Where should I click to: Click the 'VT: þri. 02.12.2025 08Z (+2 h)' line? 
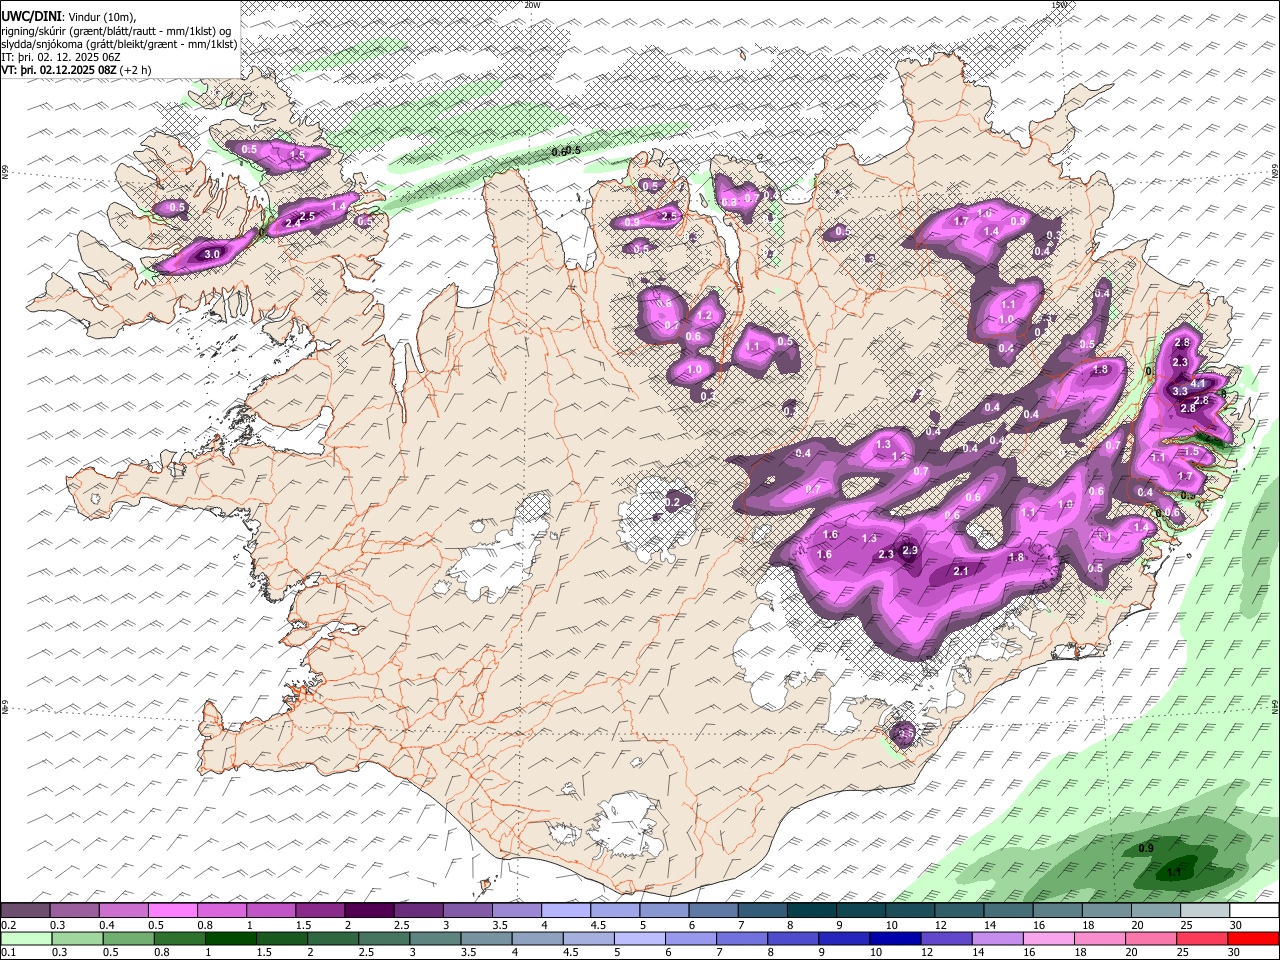click(77, 70)
